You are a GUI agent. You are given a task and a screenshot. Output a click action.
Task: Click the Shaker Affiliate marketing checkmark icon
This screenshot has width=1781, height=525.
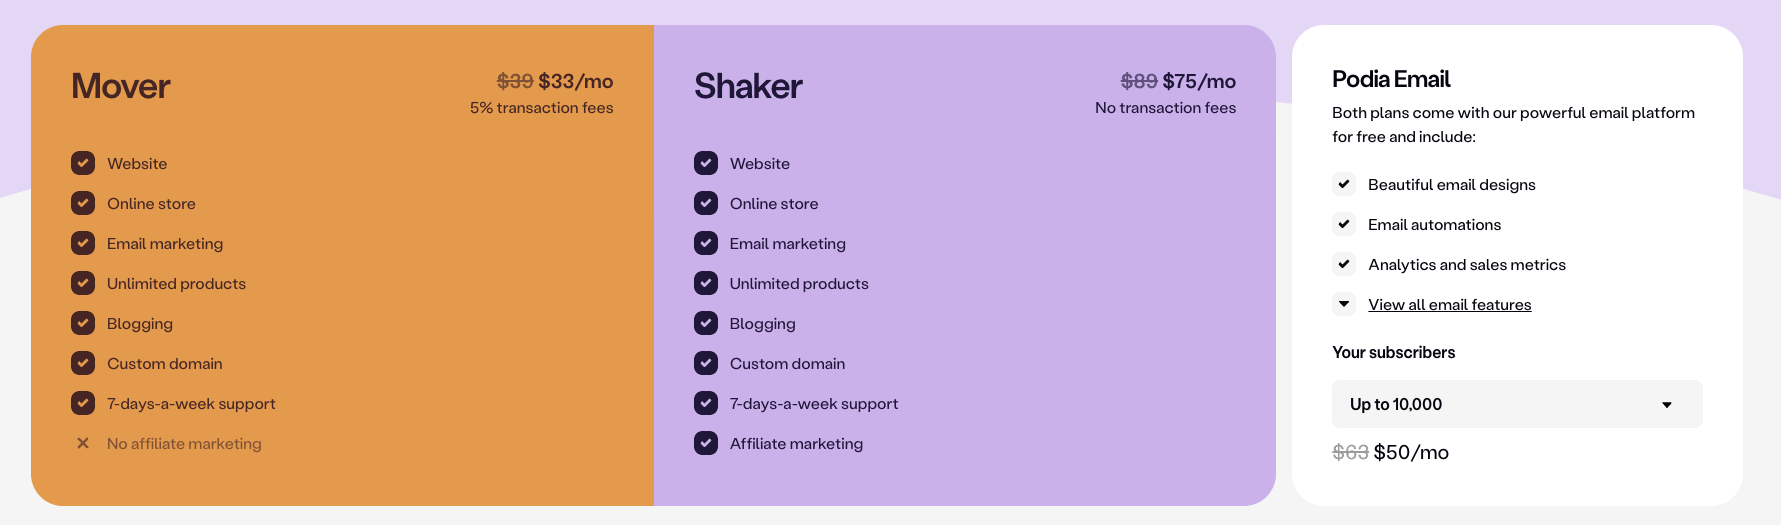(x=706, y=443)
